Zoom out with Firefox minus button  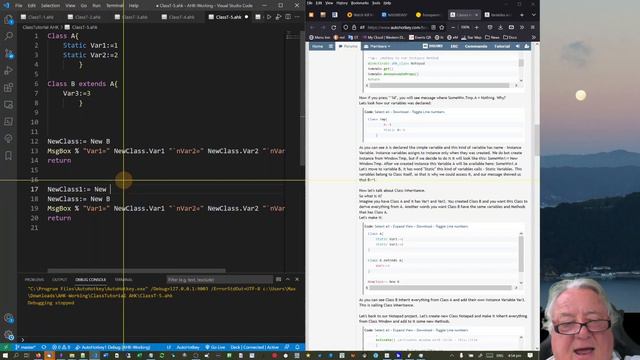click(453, 27)
